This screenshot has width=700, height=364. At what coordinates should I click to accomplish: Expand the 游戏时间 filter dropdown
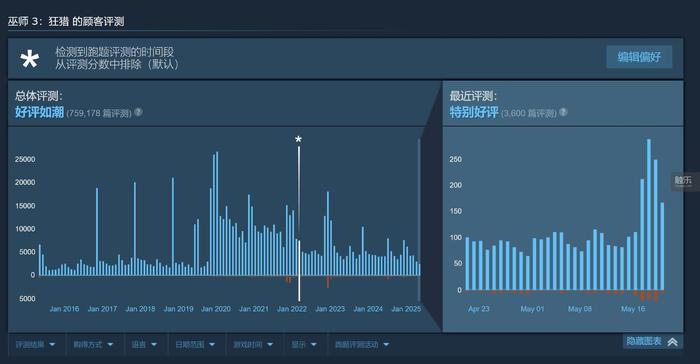coord(253,344)
